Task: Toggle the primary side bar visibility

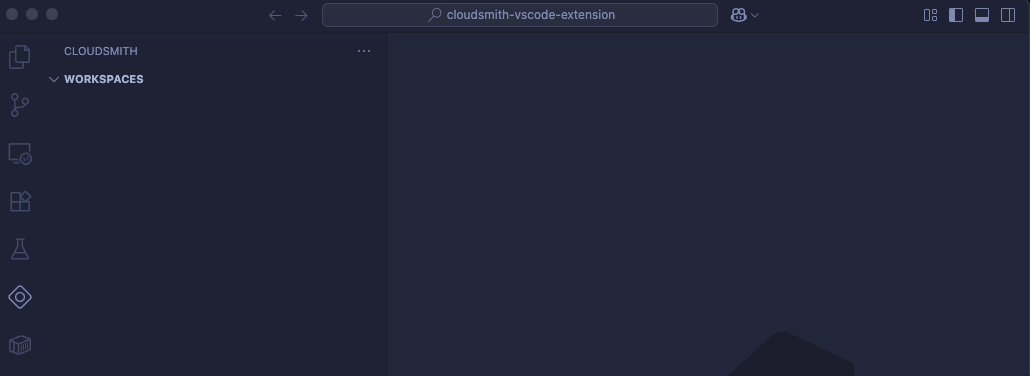Action: (x=956, y=15)
